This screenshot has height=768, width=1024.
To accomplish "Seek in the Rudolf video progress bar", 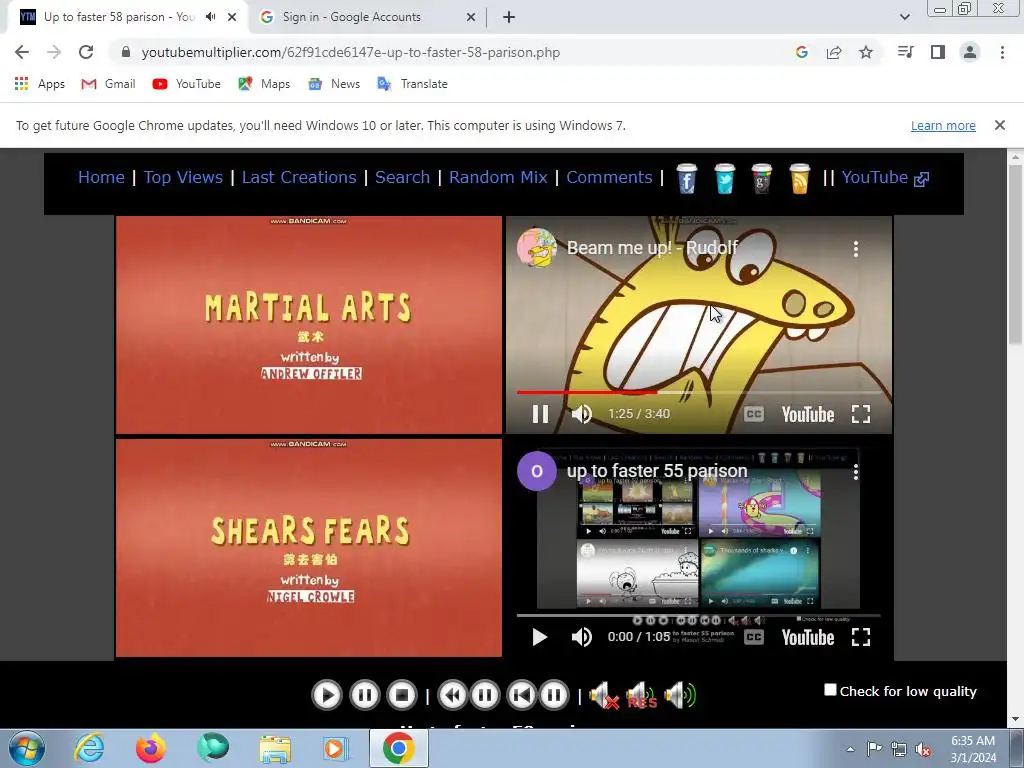I will 698,392.
